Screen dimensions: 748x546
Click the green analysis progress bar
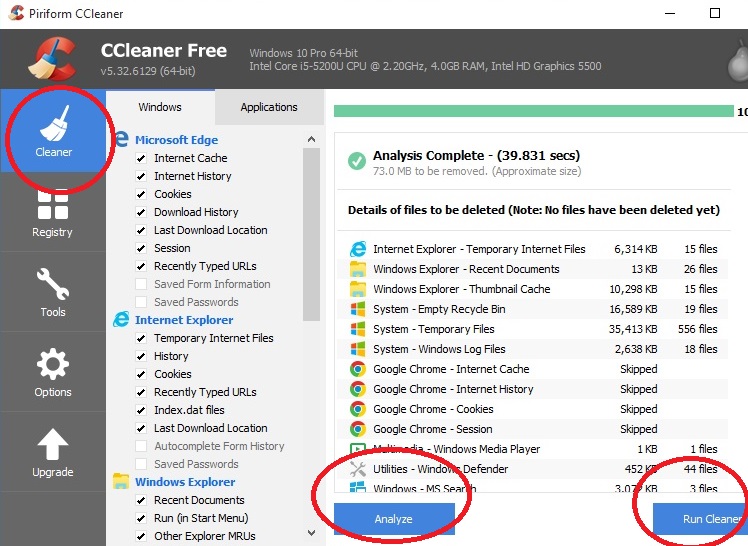click(534, 111)
